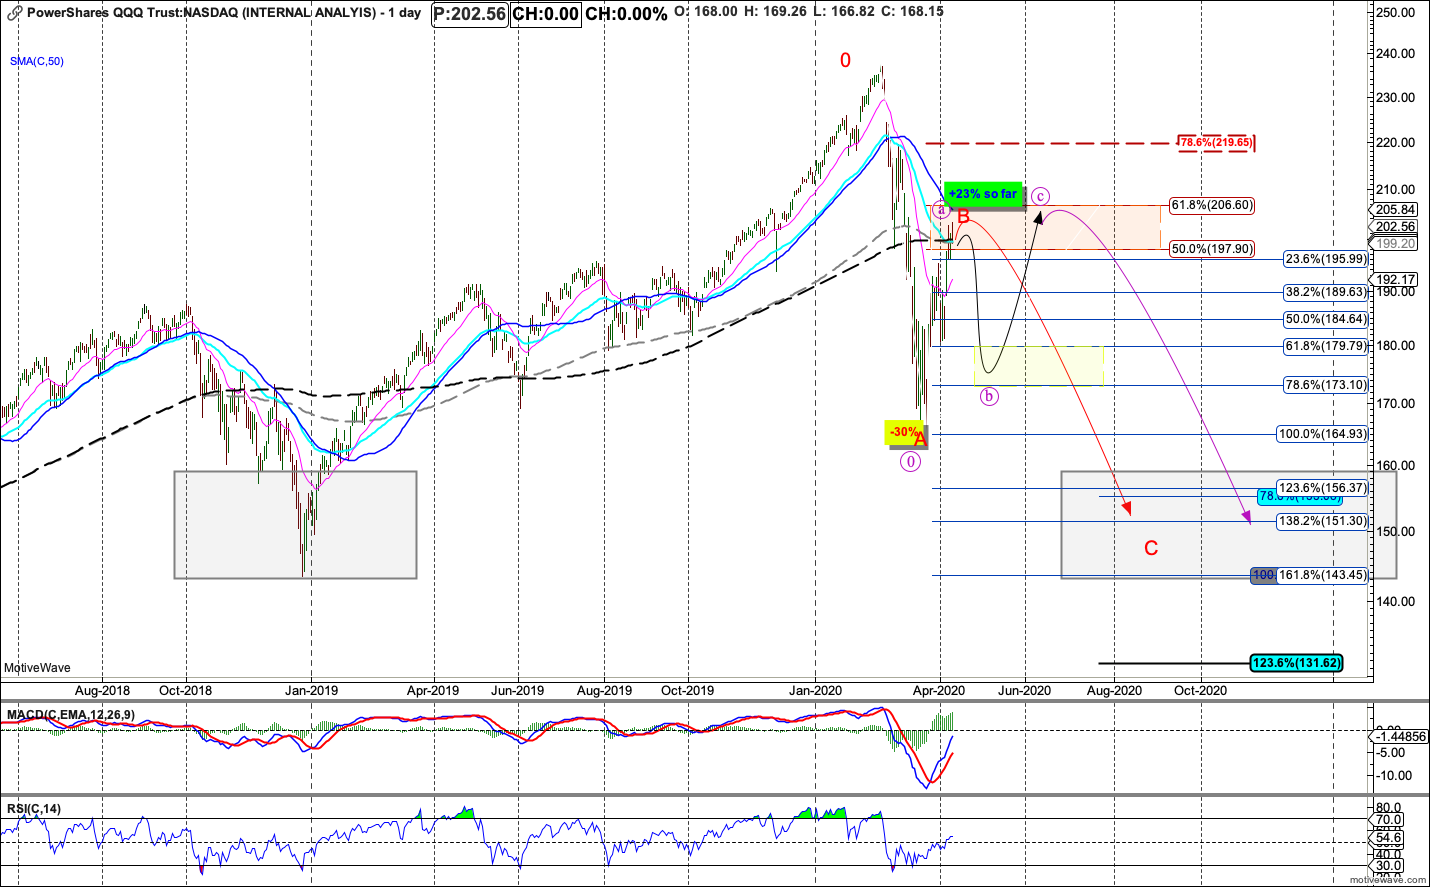The height and width of the screenshot is (887, 1430).
Task: Select the 138.2%(151.30) extension label
Action: (1323, 521)
